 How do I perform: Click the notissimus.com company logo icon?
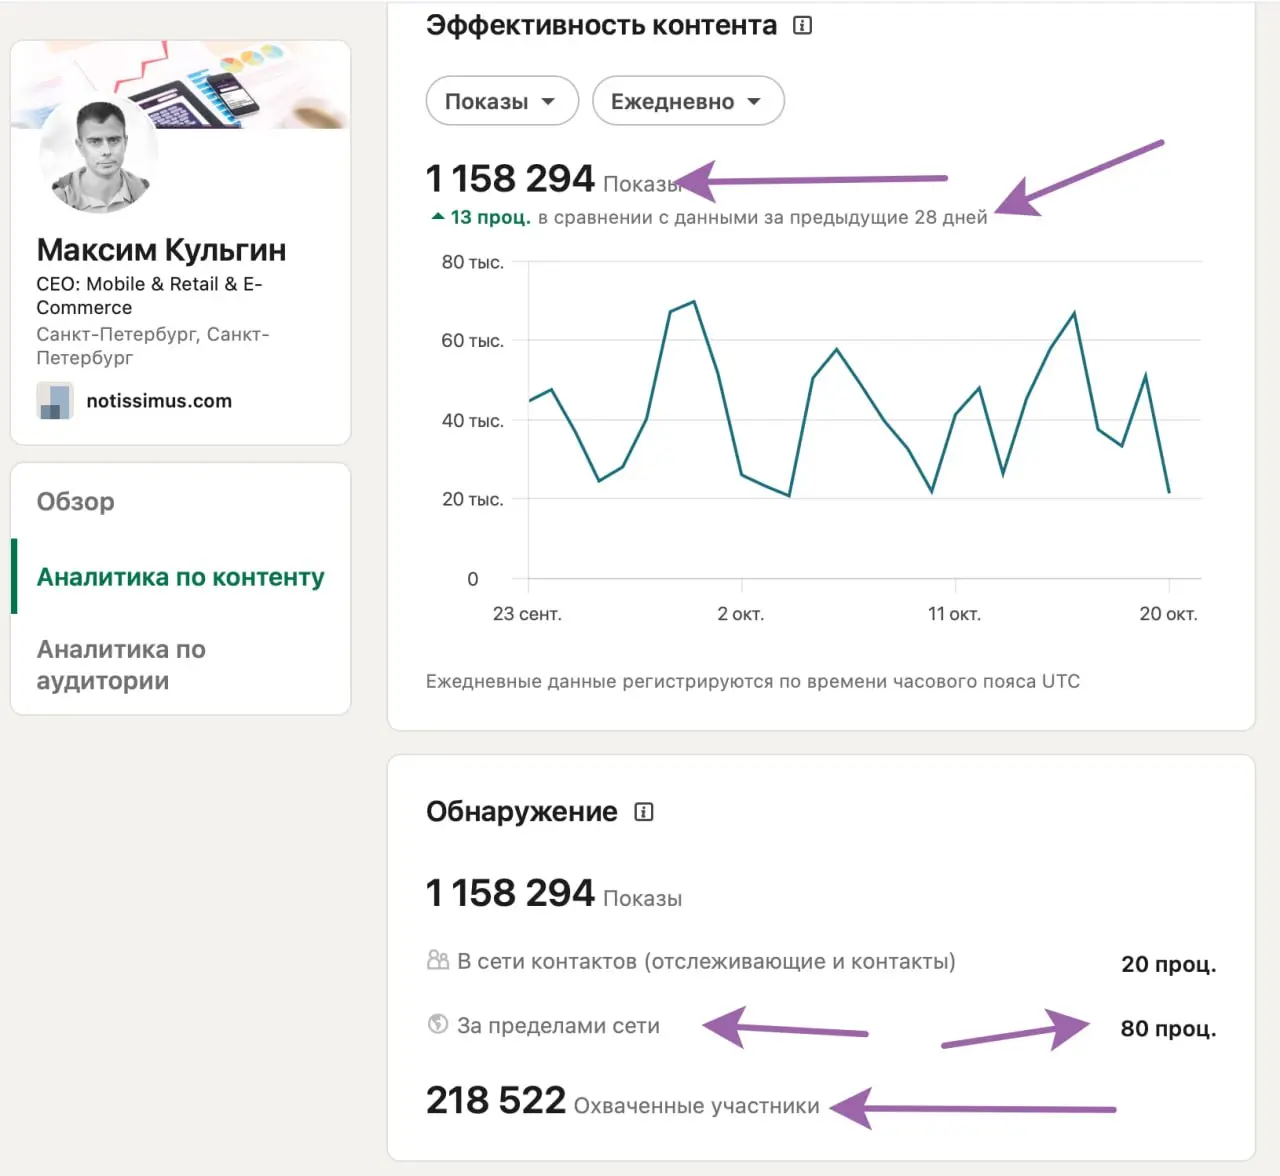point(55,401)
